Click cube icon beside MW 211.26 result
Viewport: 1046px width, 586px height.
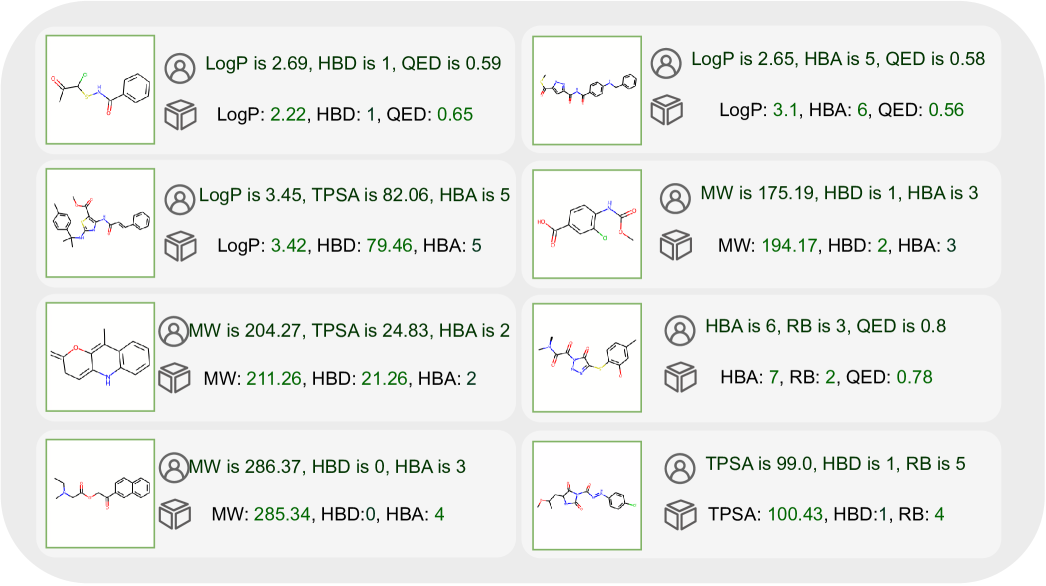click(x=174, y=378)
